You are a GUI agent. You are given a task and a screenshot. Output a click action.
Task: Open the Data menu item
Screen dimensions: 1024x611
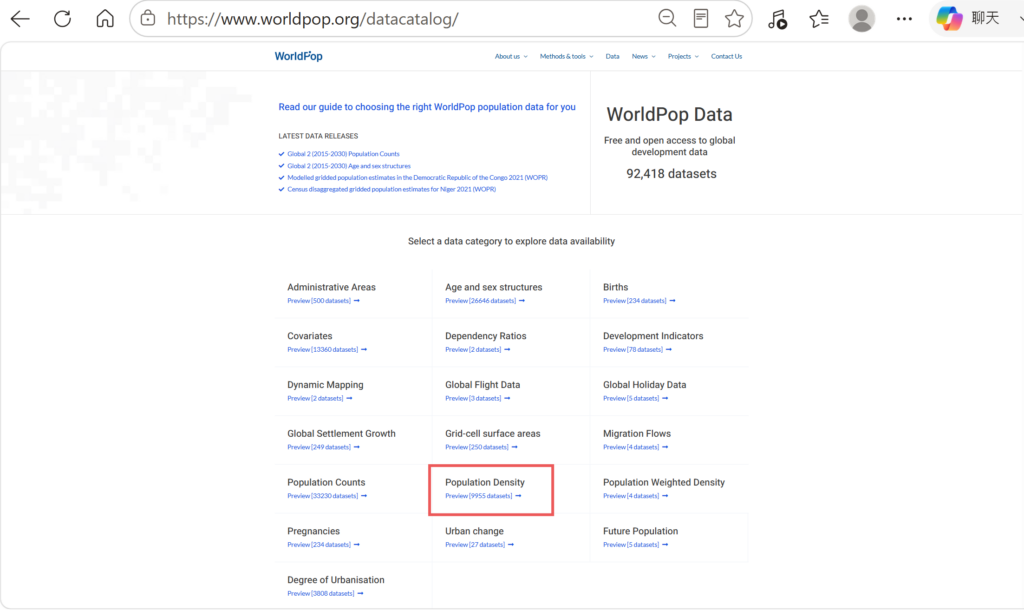click(x=612, y=56)
